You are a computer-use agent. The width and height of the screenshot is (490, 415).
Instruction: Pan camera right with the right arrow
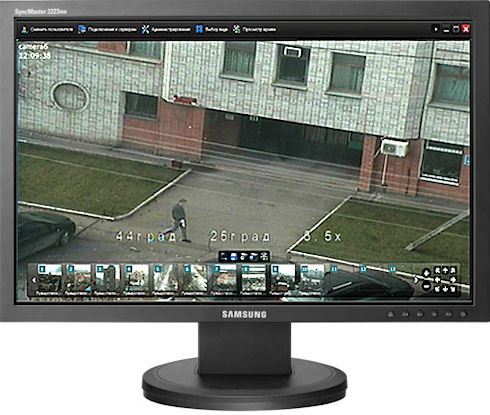(x=453, y=280)
